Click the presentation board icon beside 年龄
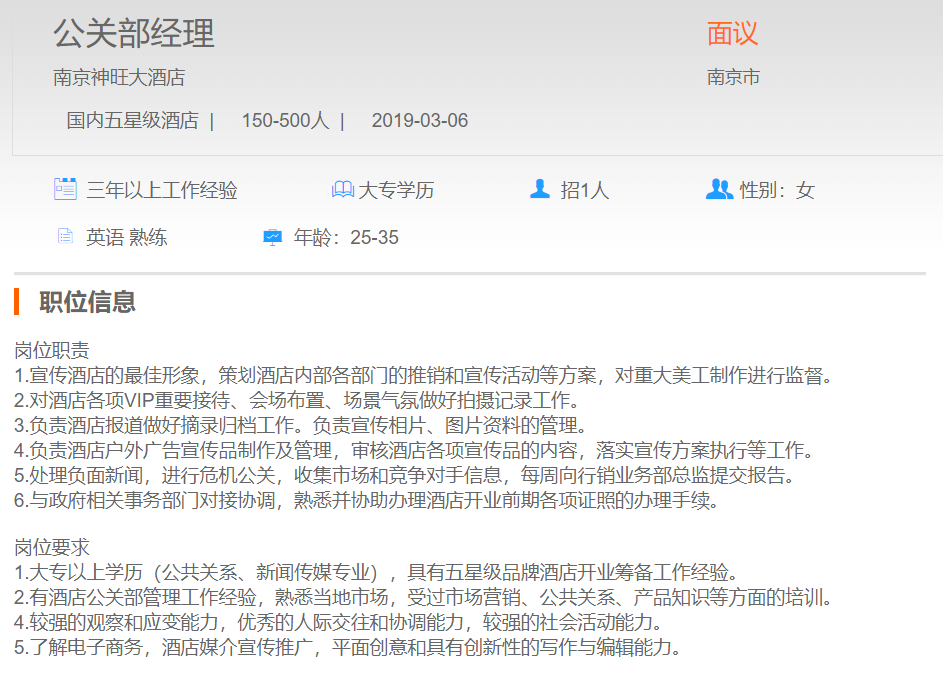This screenshot has height=693, width=943. (272, 237)
